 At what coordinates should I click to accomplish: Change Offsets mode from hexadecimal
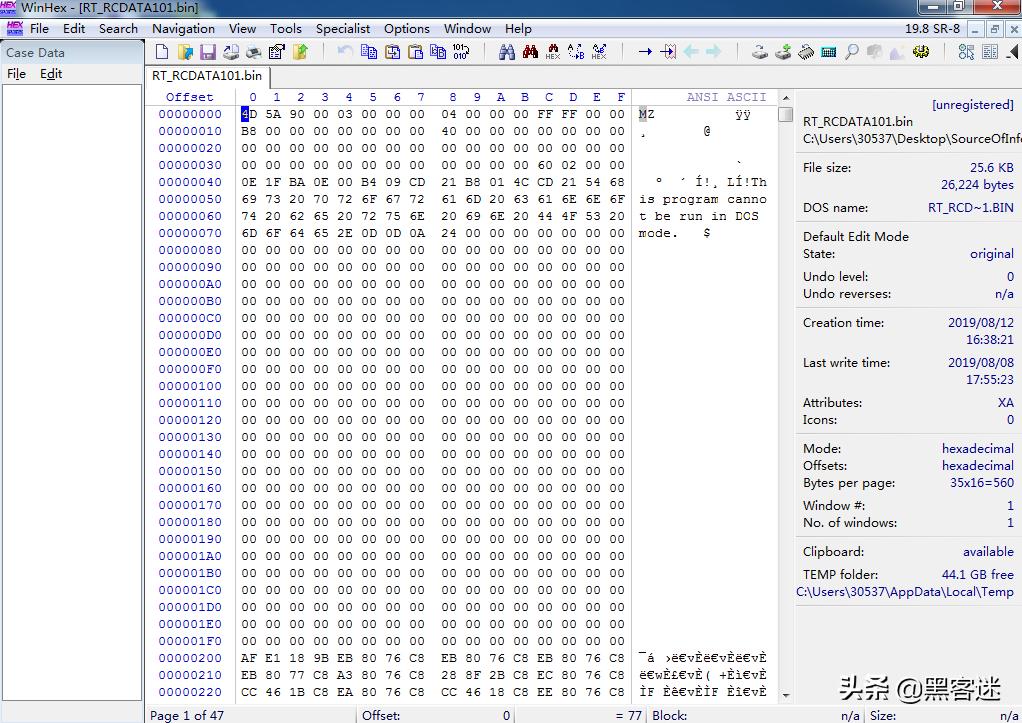point(978,464)
